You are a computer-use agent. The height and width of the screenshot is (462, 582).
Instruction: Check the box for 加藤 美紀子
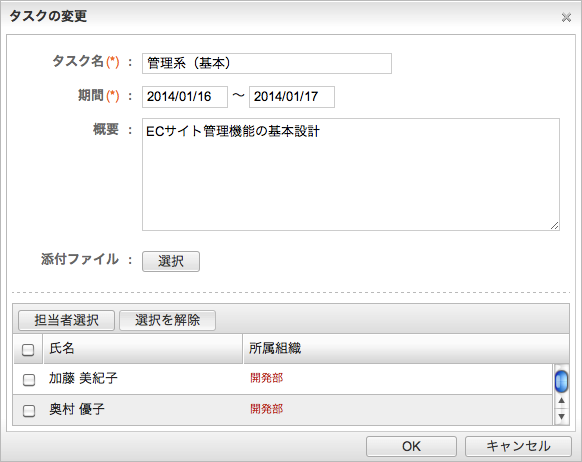29,380
